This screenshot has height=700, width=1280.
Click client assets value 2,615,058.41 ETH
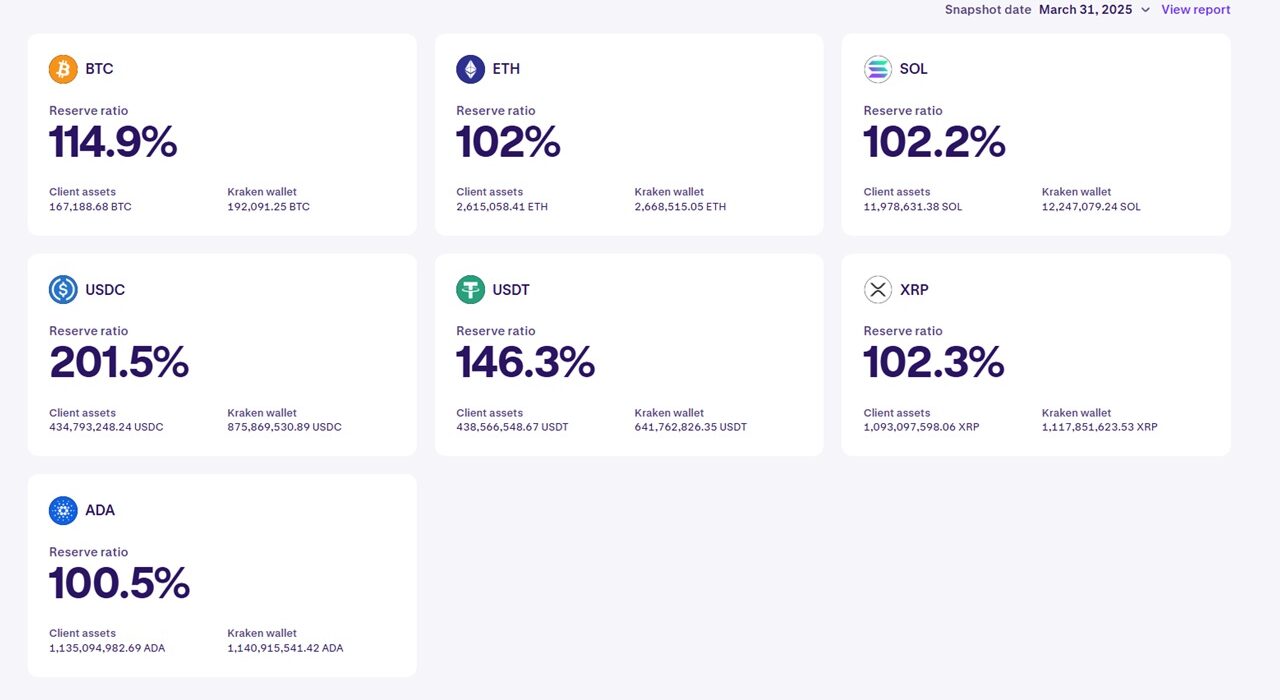(x=502, y=207)
